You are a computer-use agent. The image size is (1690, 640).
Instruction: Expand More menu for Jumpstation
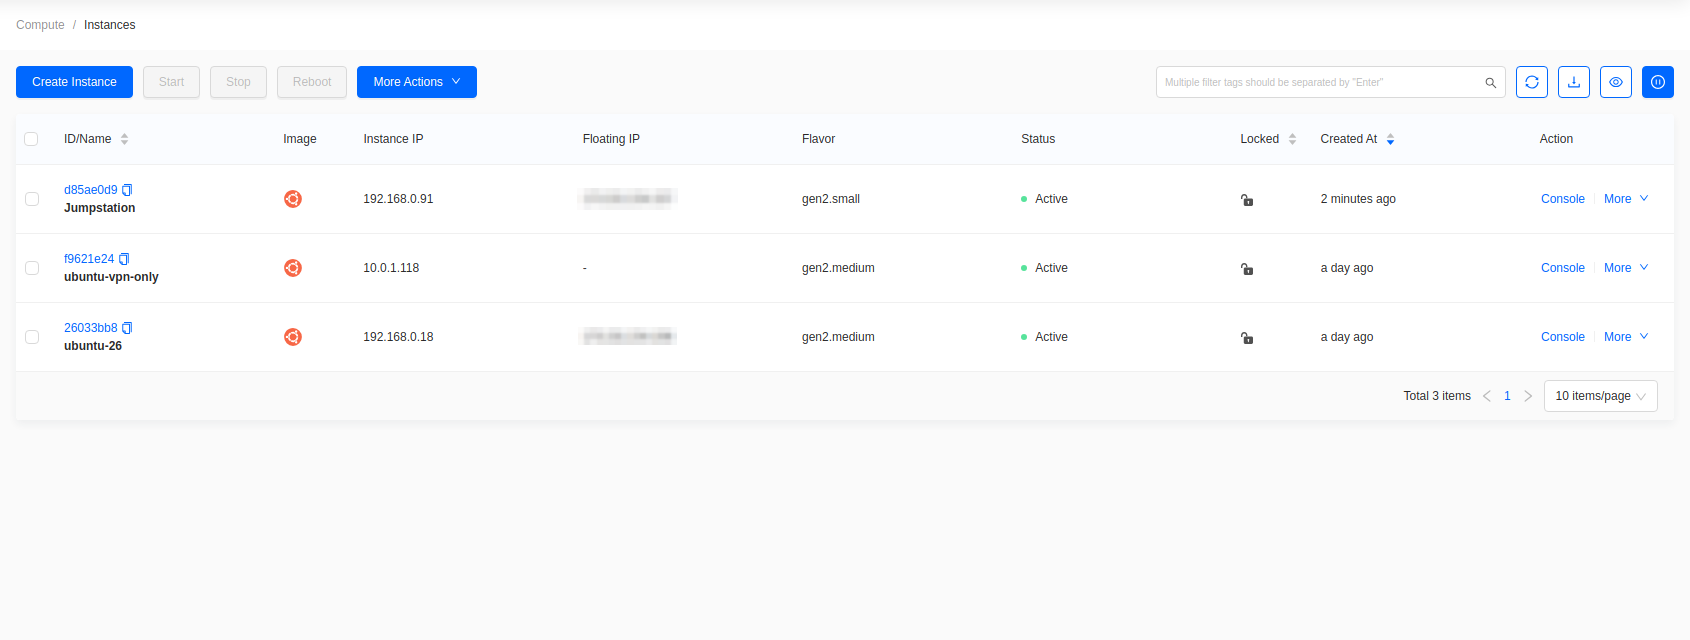pos(1626,199)
